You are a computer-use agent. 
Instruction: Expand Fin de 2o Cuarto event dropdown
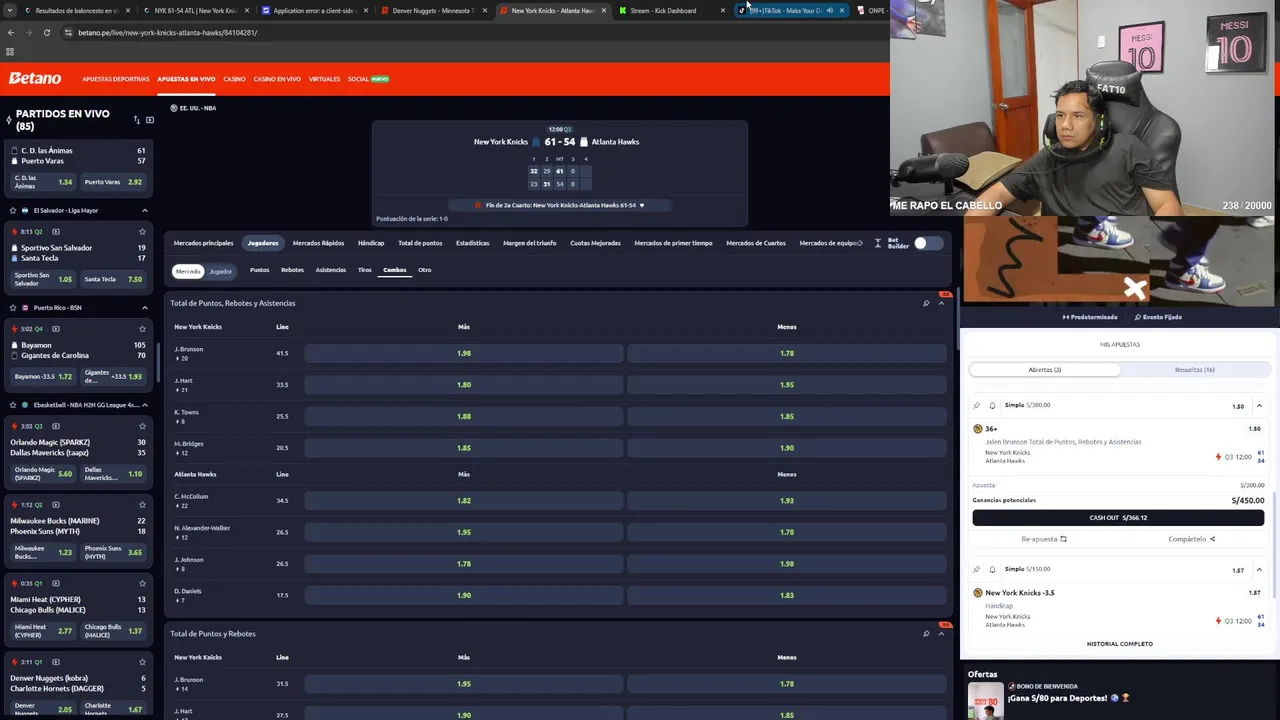[x=641, y=205]
